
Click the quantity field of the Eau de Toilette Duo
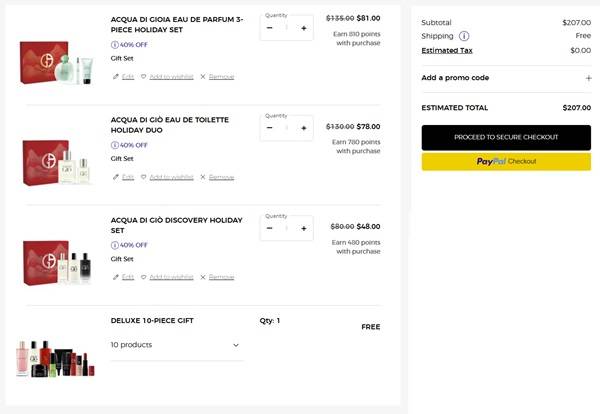click(x=287, y=128)
